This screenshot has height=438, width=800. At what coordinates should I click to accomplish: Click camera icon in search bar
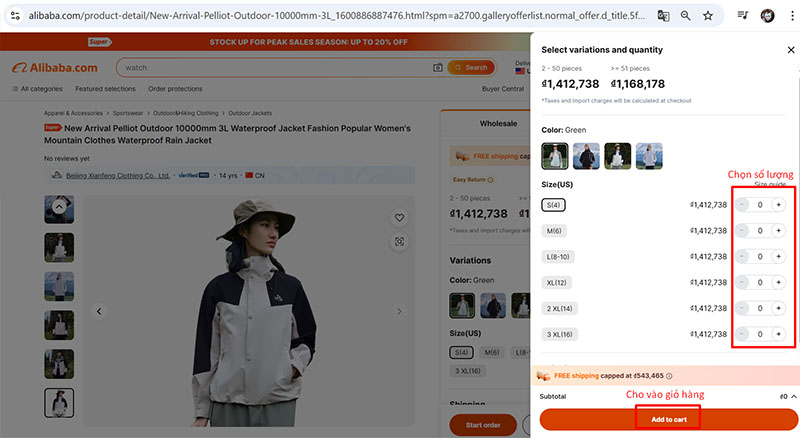click(437, 68)
